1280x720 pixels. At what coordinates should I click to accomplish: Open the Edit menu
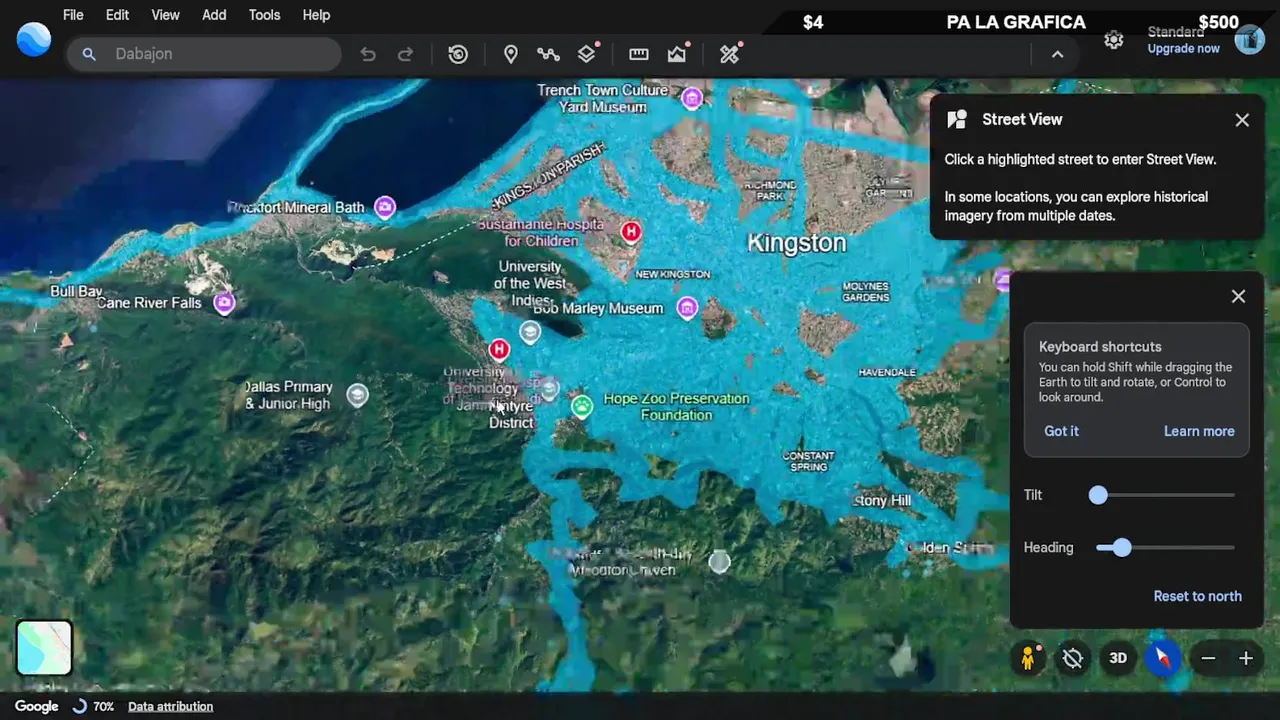117,15
